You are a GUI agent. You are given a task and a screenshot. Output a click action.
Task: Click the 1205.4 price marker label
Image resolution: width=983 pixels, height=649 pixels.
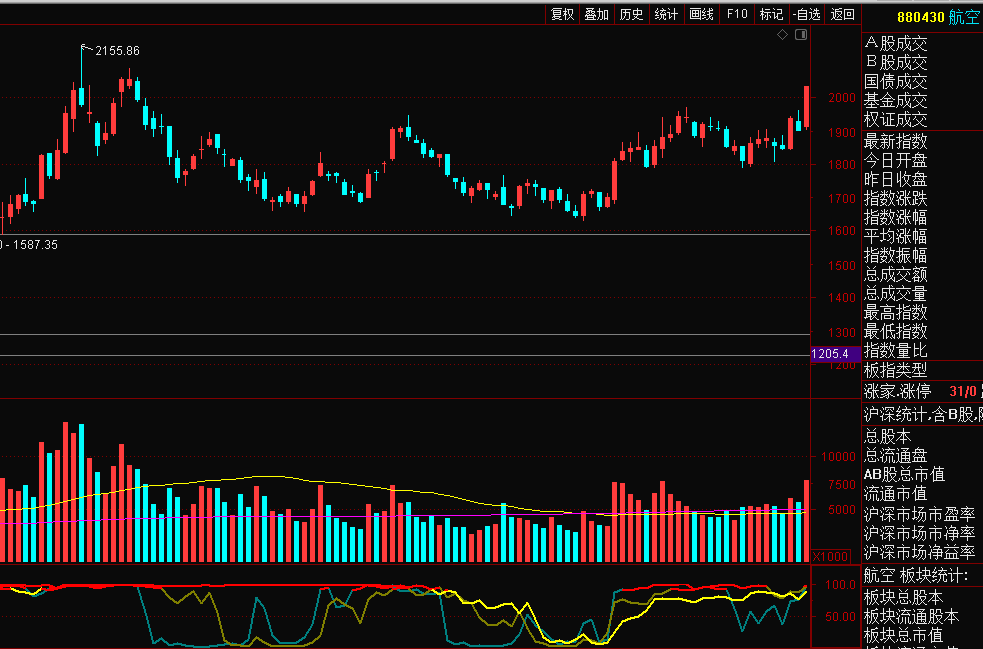pos(830,354)
